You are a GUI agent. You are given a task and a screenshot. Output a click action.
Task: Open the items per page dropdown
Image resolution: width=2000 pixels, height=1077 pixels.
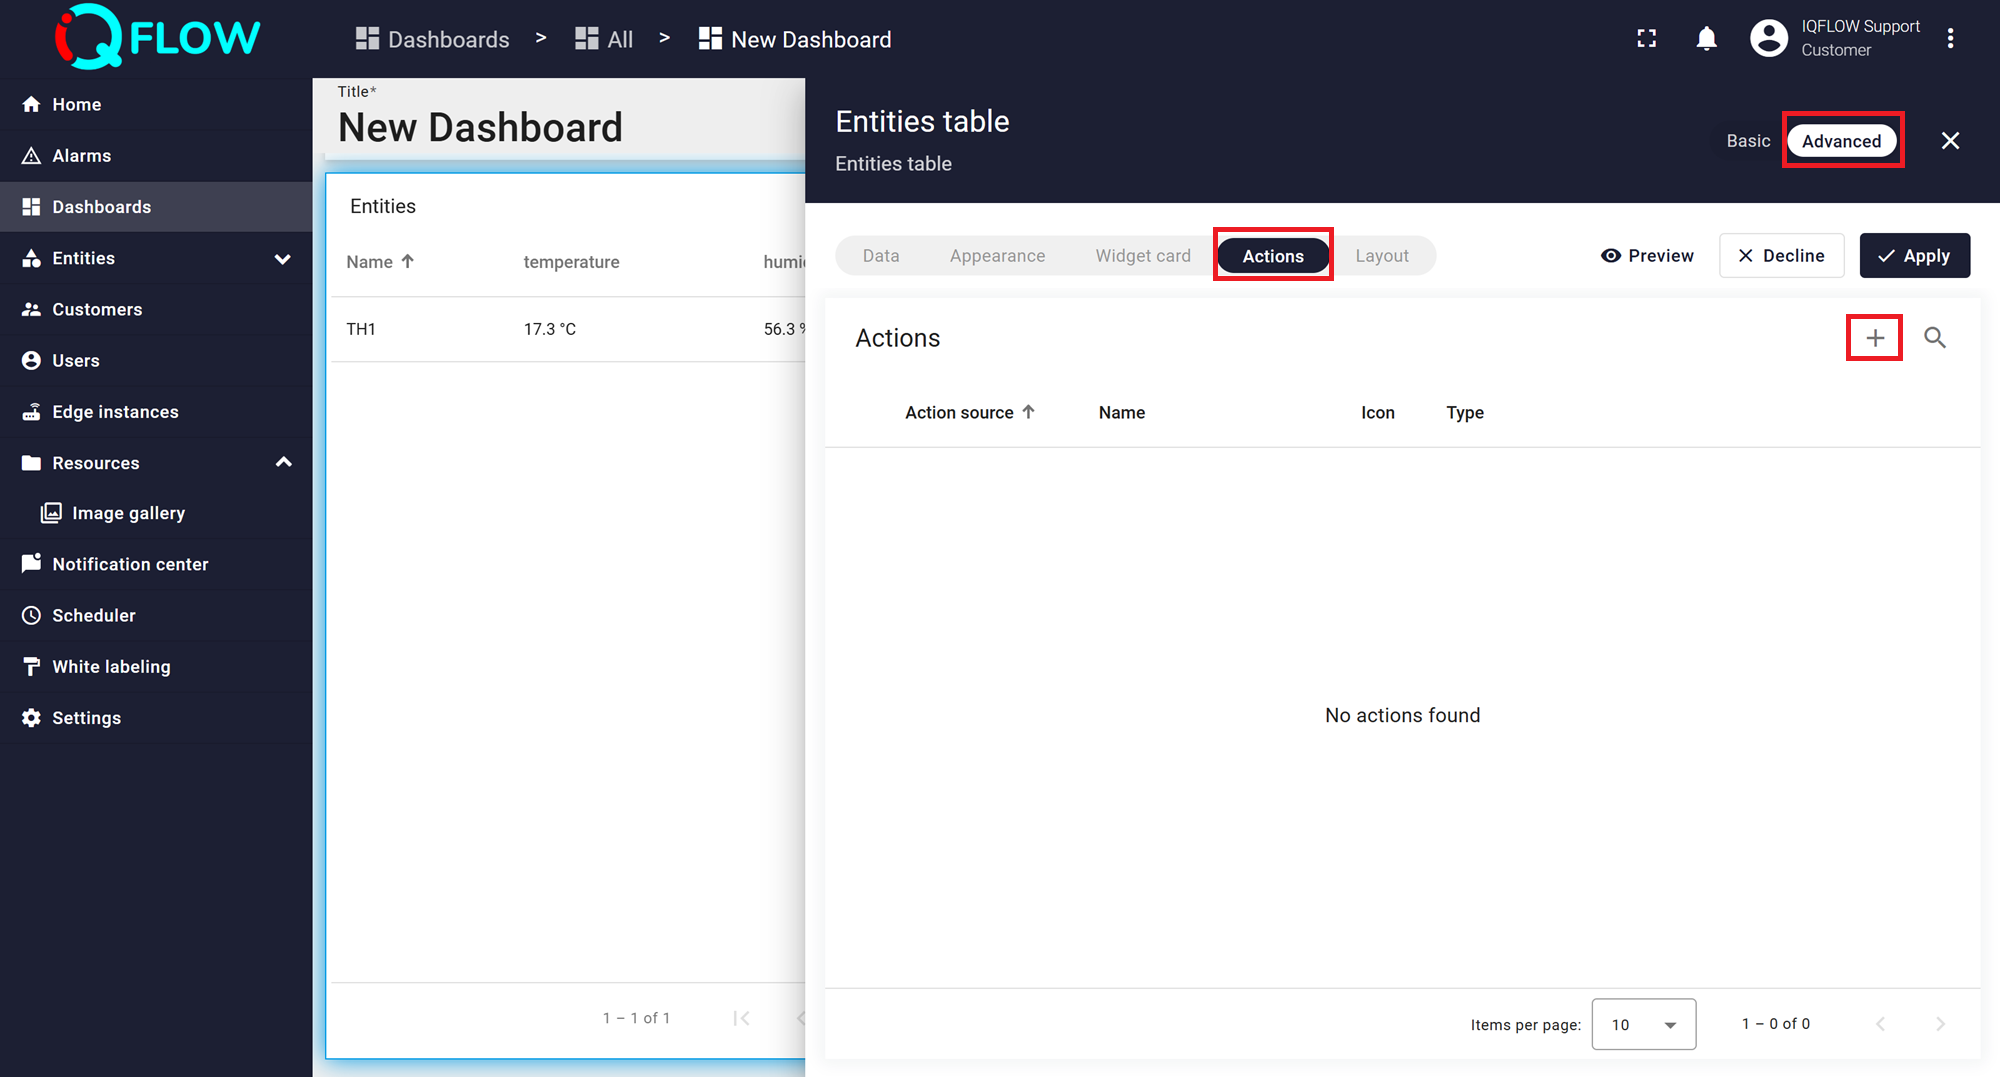point(1643,1024)
